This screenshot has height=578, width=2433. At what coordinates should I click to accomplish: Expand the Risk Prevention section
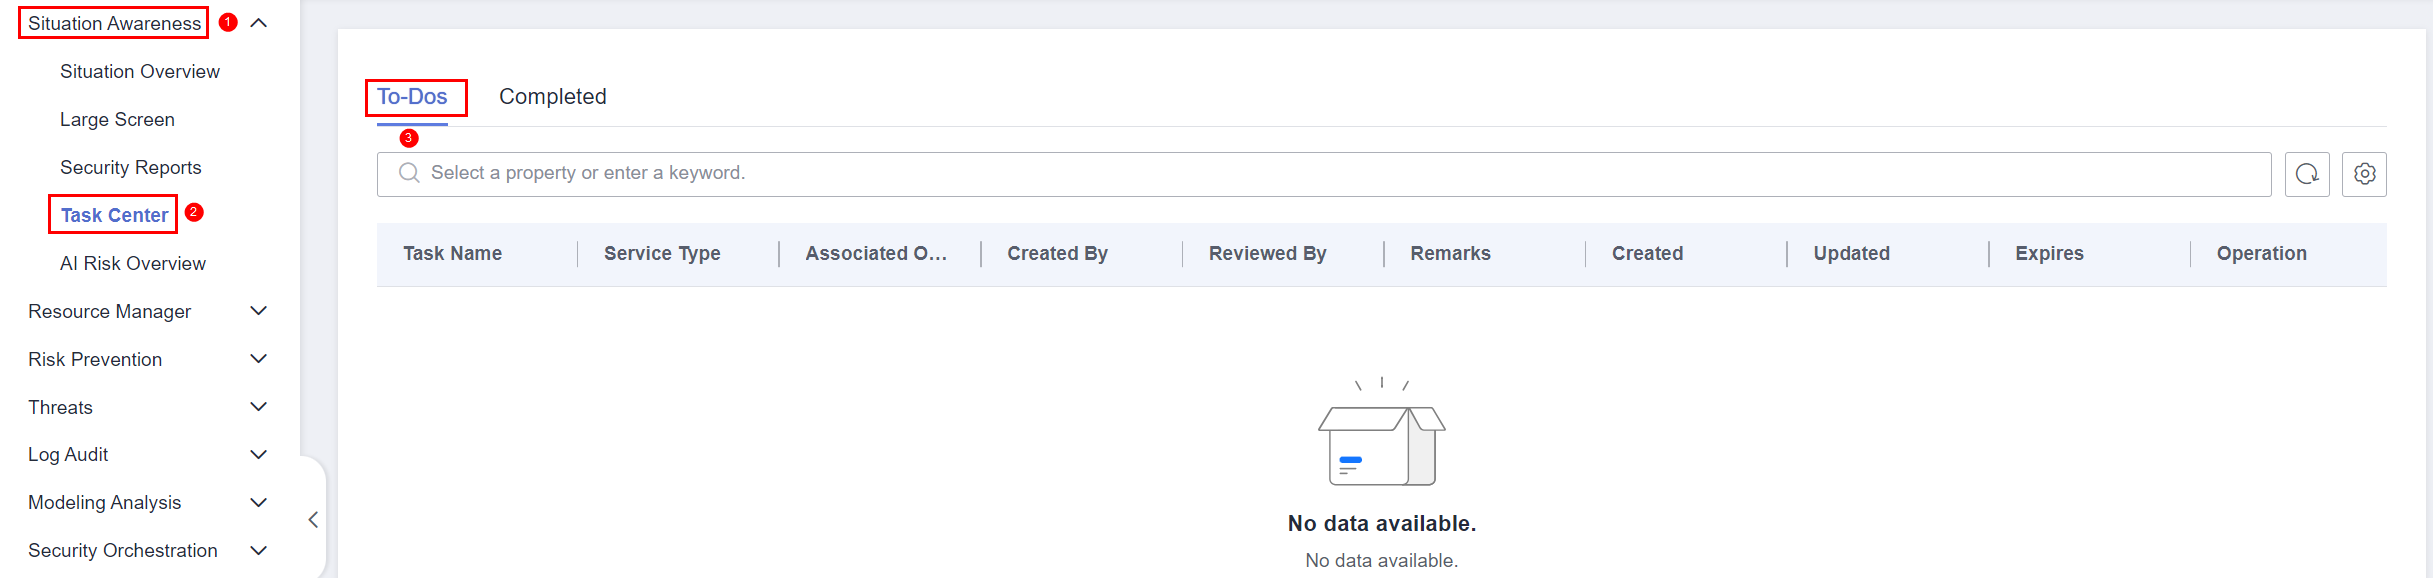tap(259, 359)
